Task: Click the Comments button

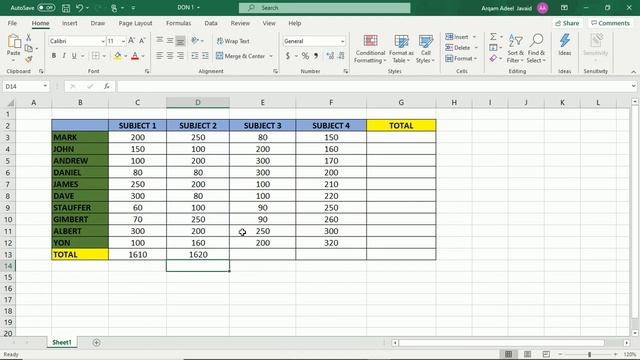Action: coord(610,23)
